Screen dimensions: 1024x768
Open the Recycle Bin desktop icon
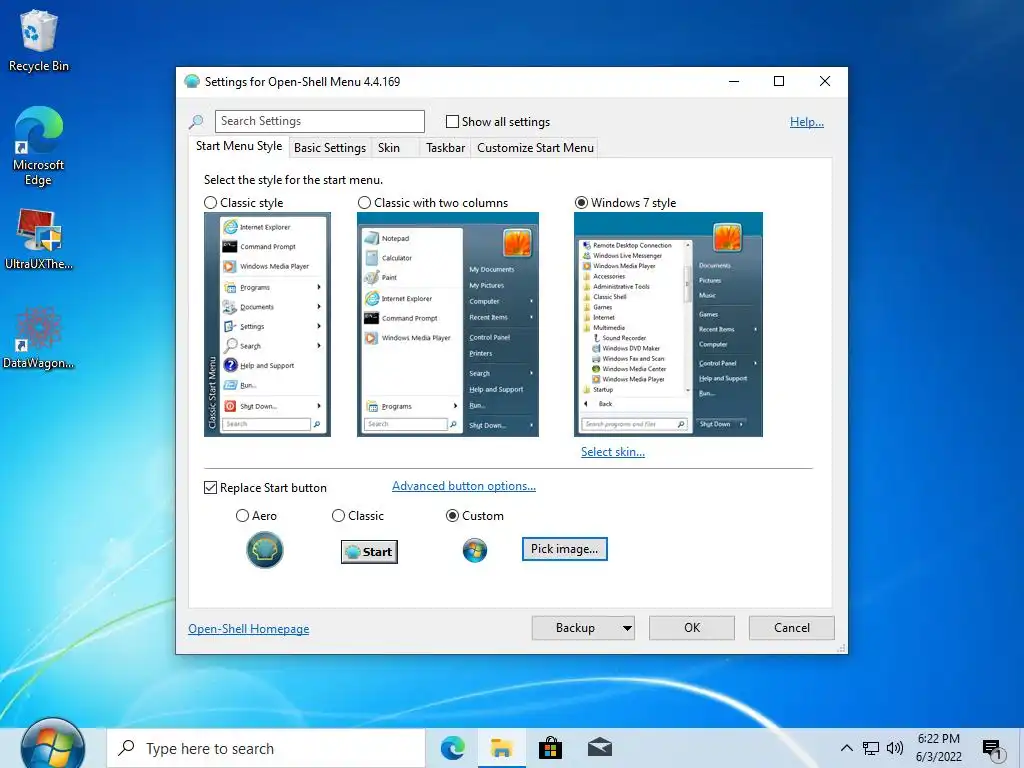39,40
